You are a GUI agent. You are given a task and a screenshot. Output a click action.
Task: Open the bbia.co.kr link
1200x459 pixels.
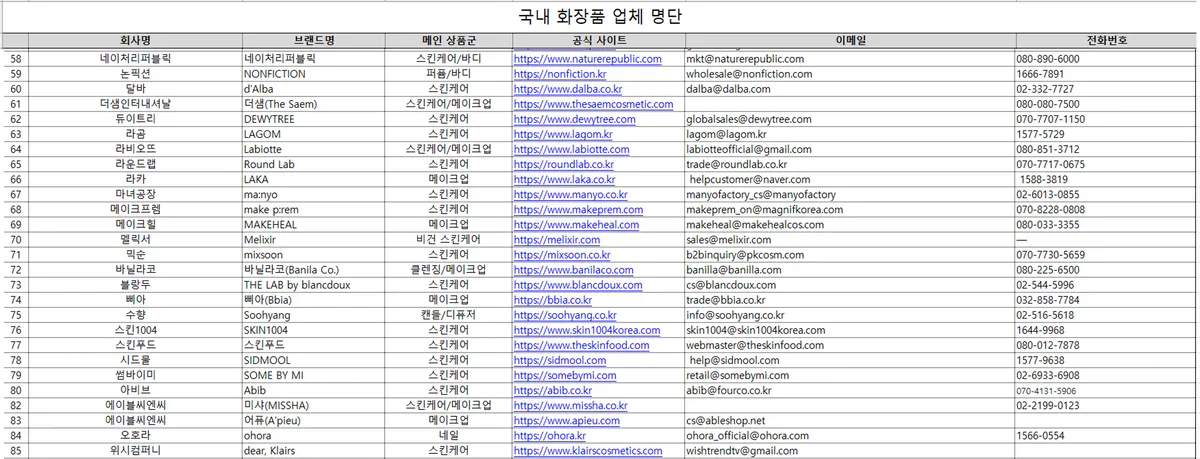click(552, 300)
